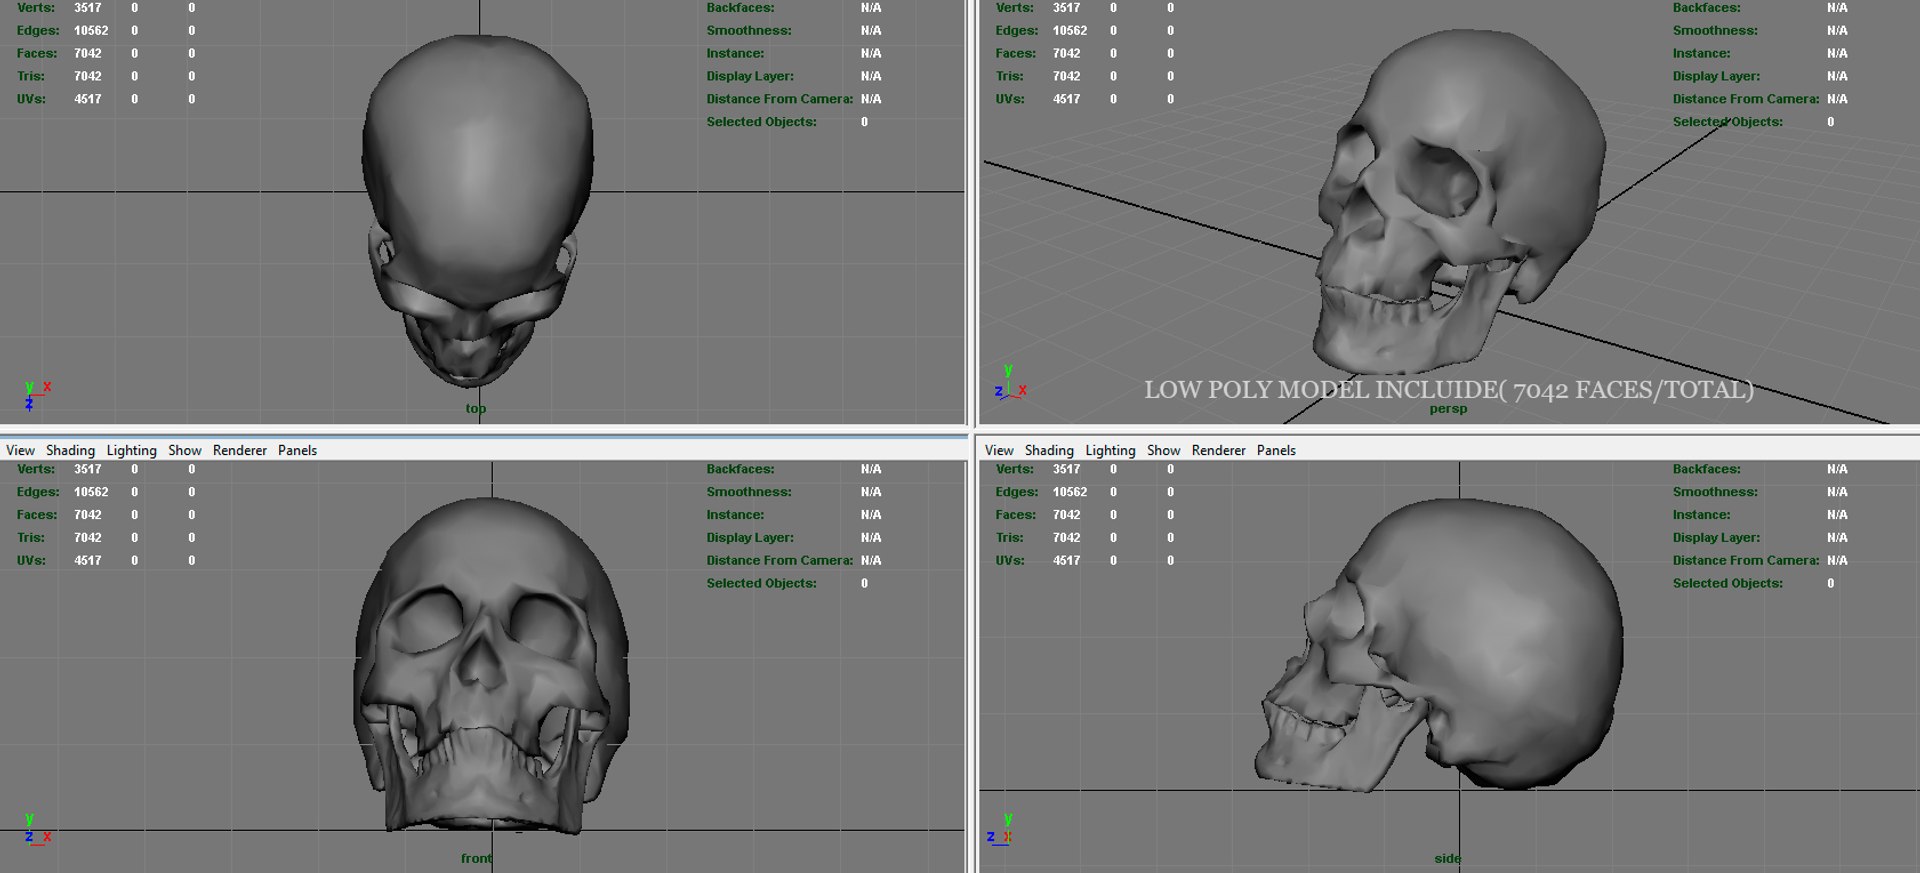Screen dimensions: 1920x873
Task: Open the Renderer menu in the front panel
Action: tap(240, 450)
